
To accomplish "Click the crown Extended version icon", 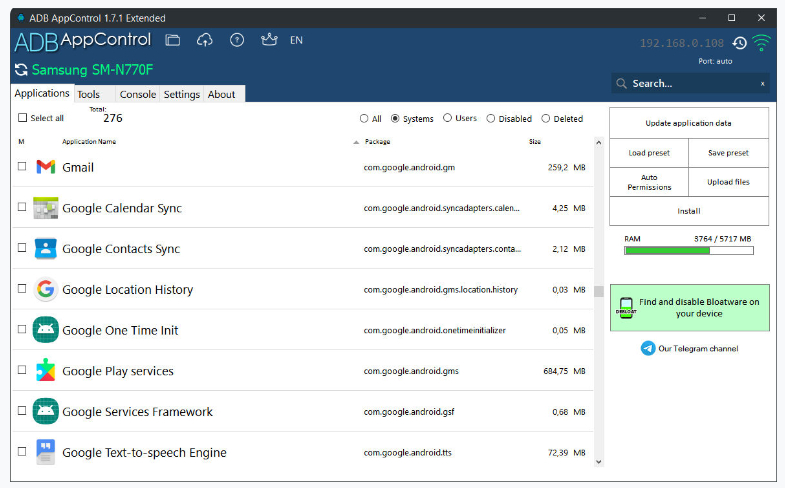I will (268, 40).
